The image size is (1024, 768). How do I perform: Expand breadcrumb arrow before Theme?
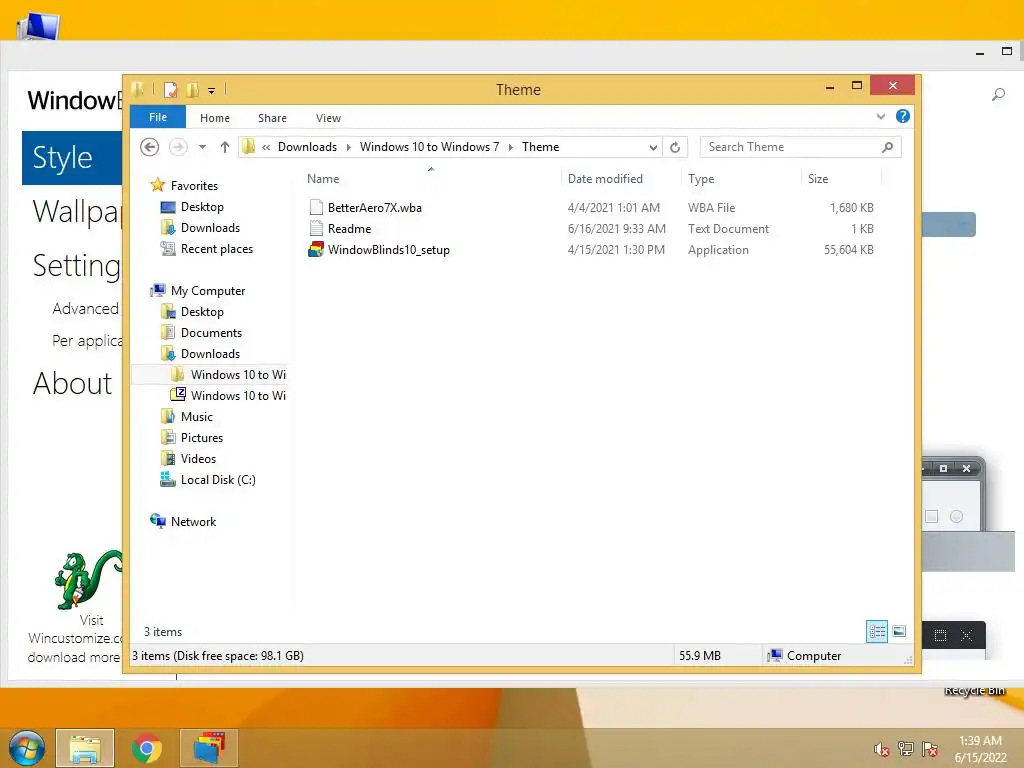tap(510, 147)
